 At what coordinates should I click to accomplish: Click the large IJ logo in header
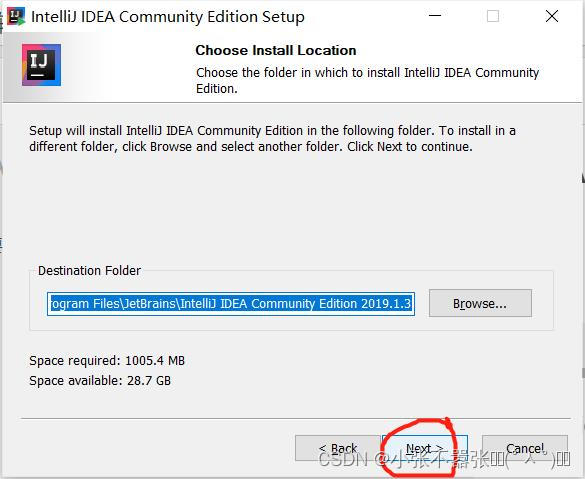[x=41, y=65]
